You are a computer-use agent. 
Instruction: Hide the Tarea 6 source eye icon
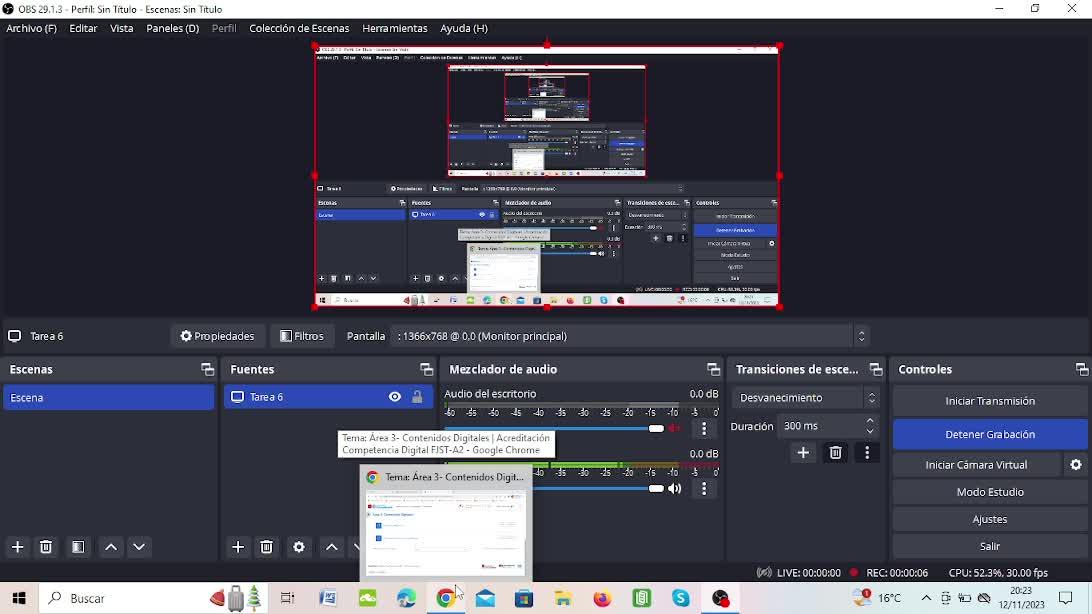pos(395,397)
